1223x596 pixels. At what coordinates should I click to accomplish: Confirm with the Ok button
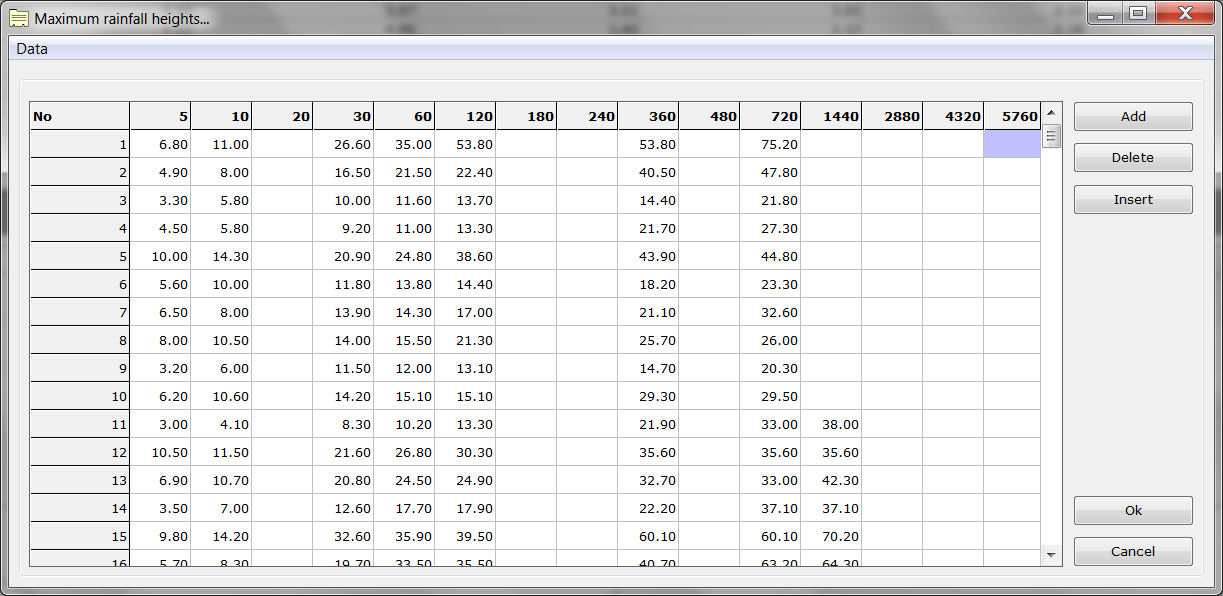tap(1132, 510)
